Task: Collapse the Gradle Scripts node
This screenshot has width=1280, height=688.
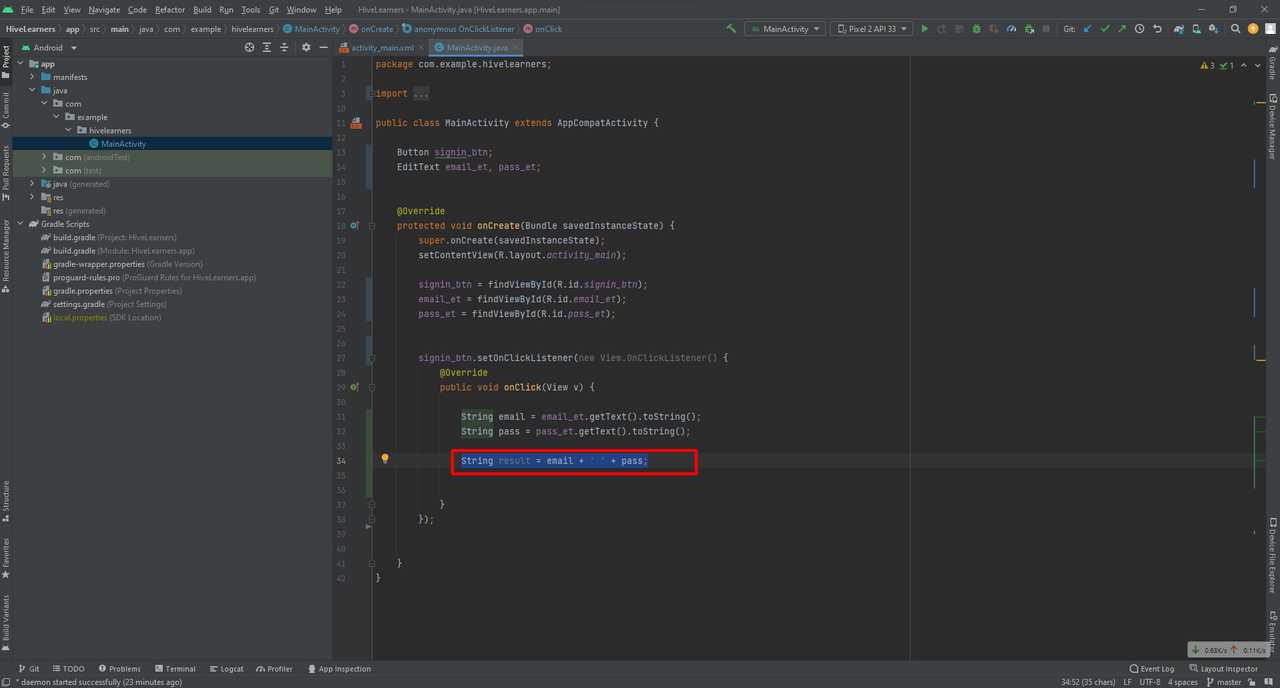Action: (x=20, y=224)
